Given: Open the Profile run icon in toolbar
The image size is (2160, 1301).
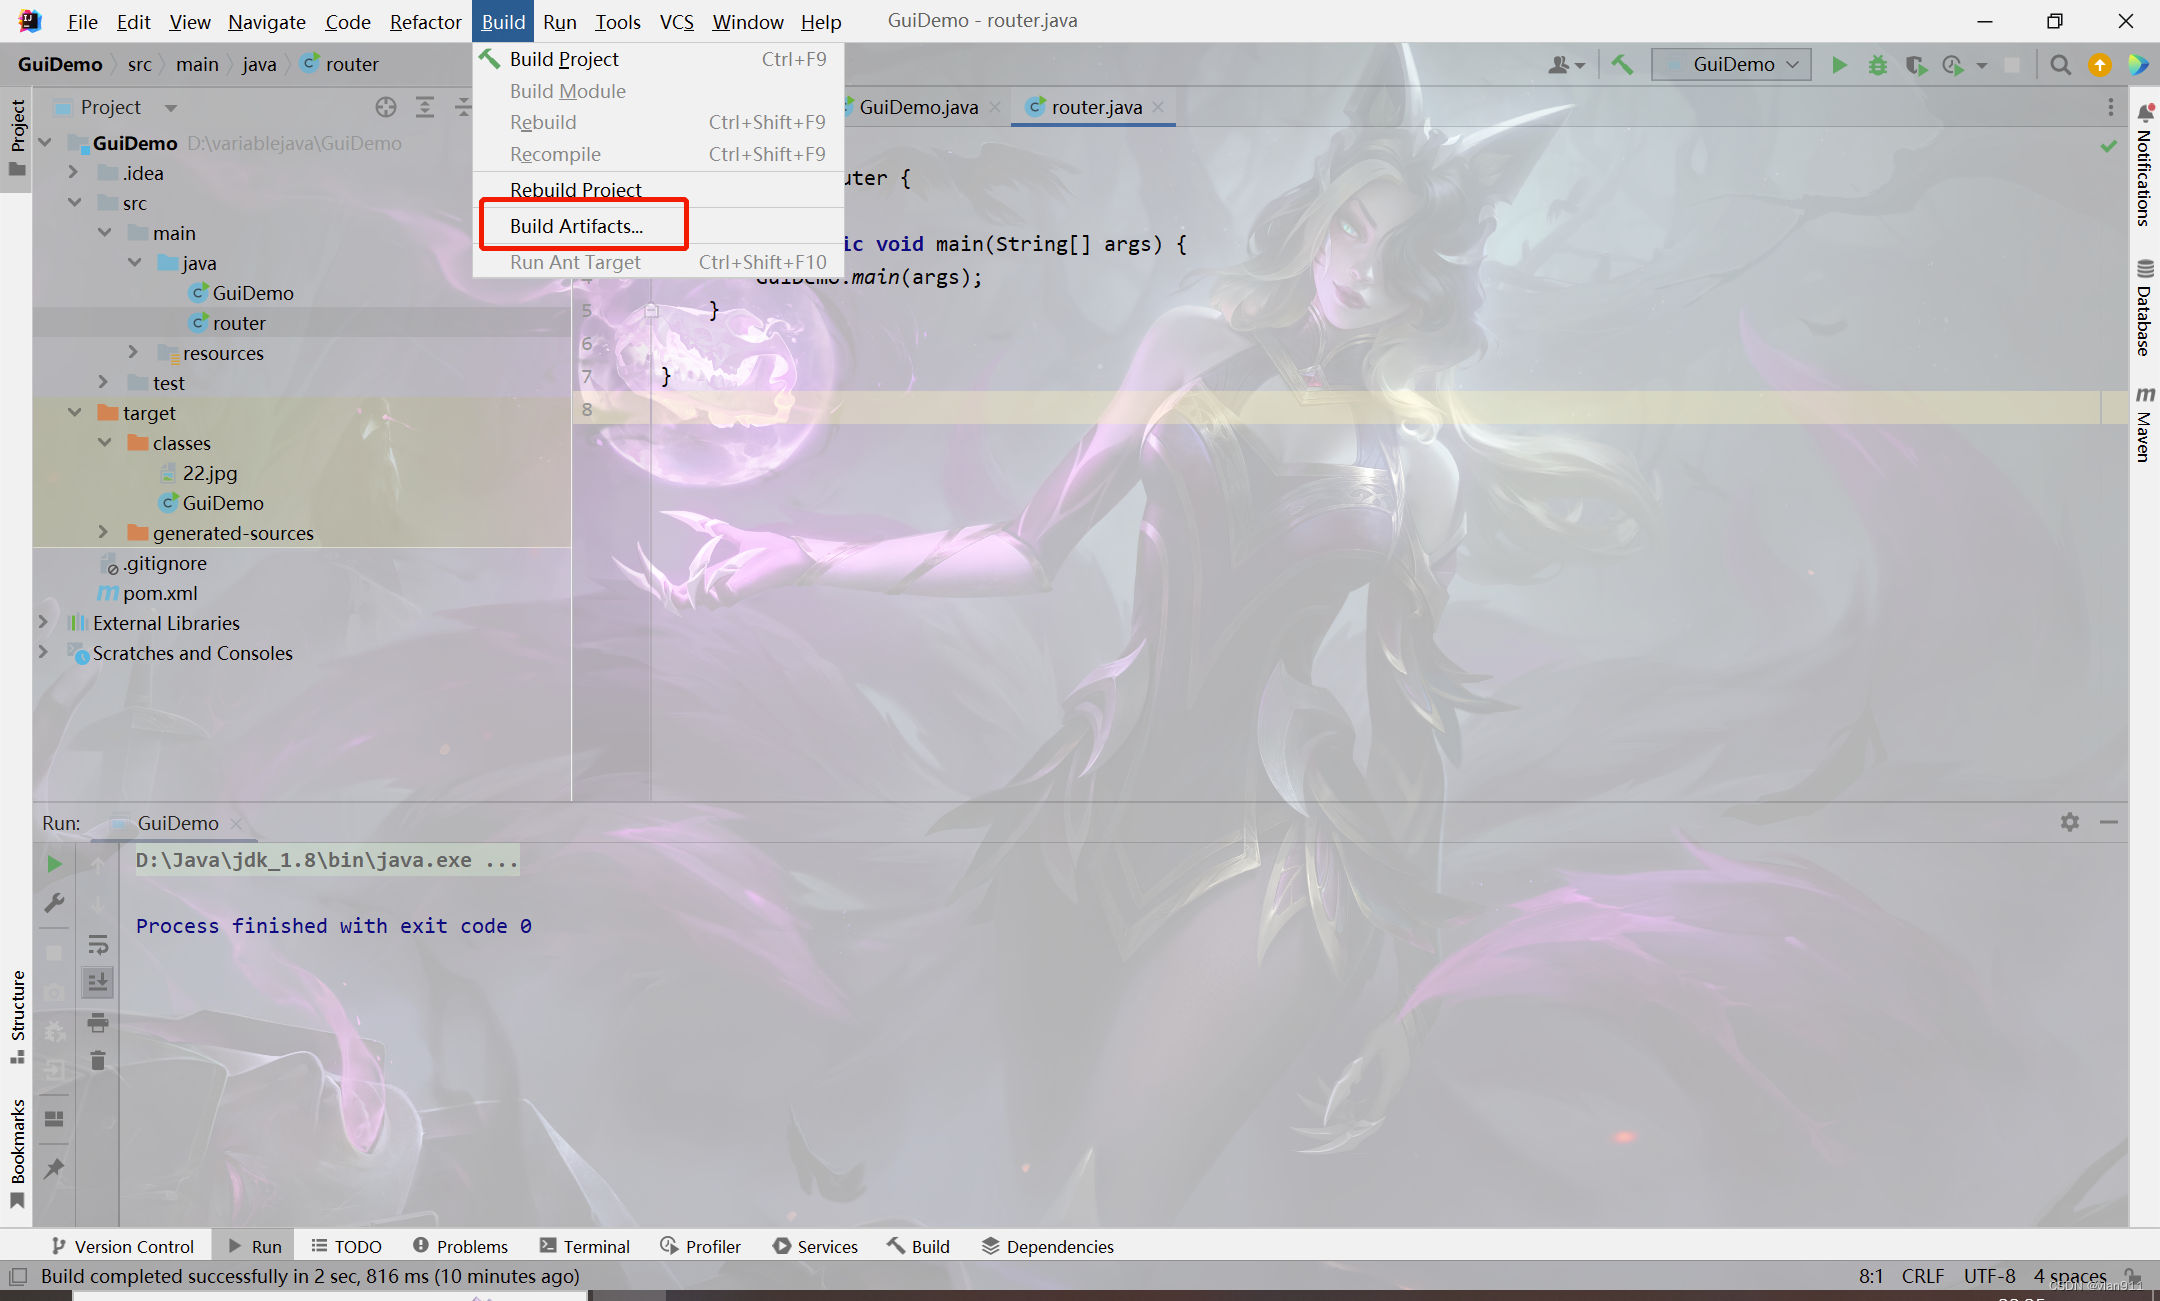Looking at the screenshot, I should point(1952,65).
